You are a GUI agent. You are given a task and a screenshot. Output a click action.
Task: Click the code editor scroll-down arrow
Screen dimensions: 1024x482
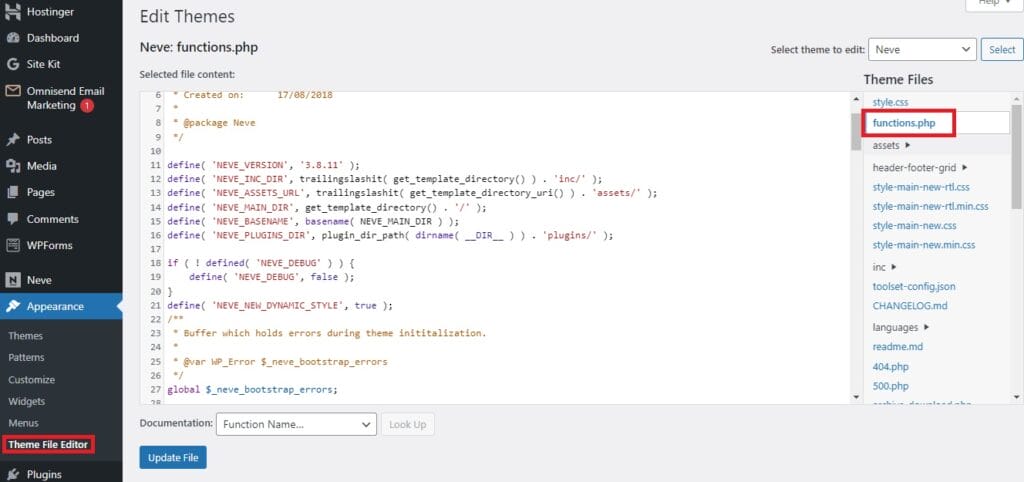point(856,396)
